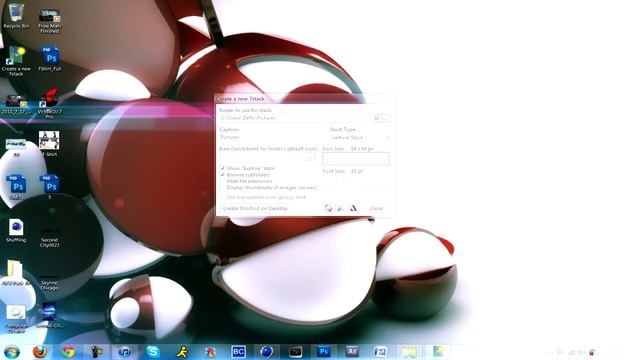
Task: Select the TShirt_Full Photoshop file icon
Action: tap(49, 59)
